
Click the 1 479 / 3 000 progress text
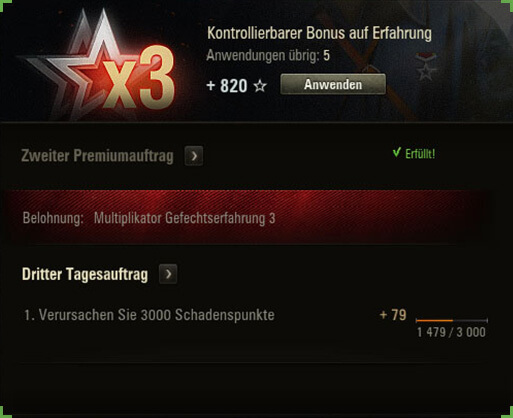click(451, 332)
